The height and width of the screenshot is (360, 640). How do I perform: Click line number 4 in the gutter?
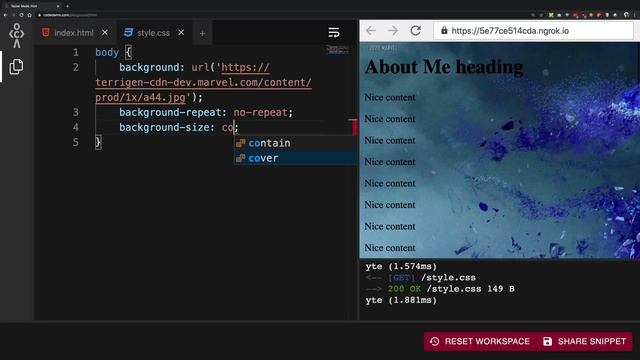click(x=76, y=127)
